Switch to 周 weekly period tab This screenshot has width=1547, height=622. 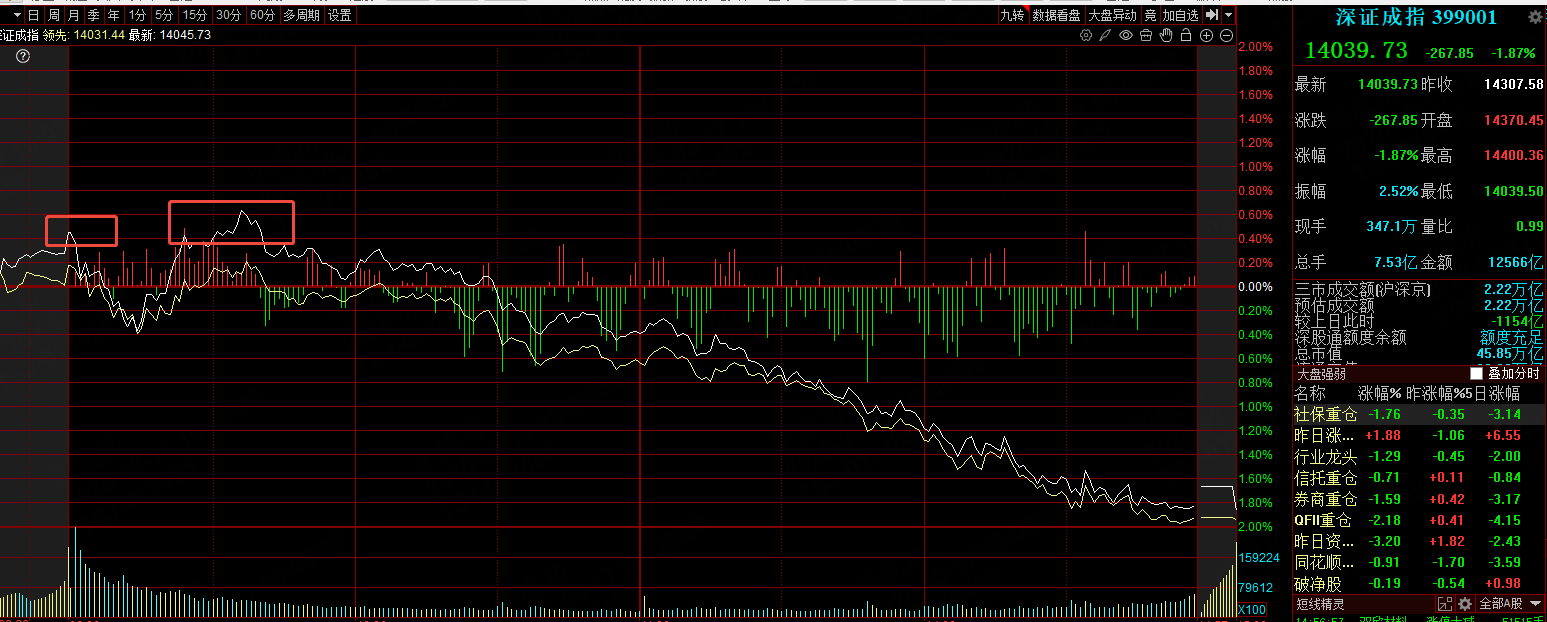tap(54, 15)
